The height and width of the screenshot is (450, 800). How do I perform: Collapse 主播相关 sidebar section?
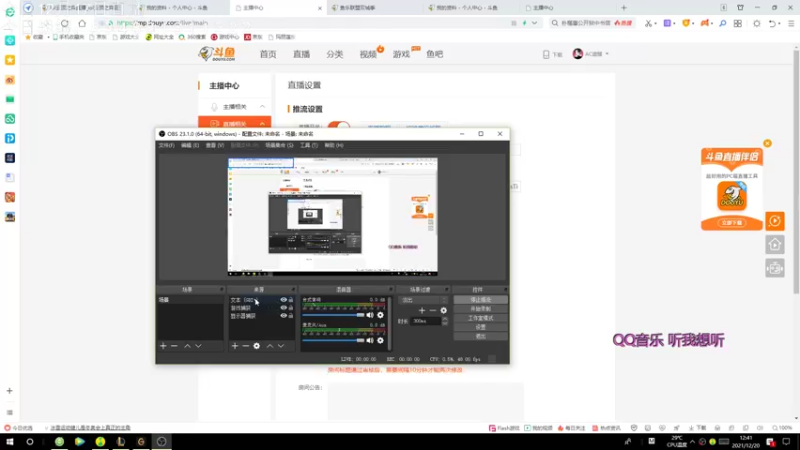click(x=262, y=107)
